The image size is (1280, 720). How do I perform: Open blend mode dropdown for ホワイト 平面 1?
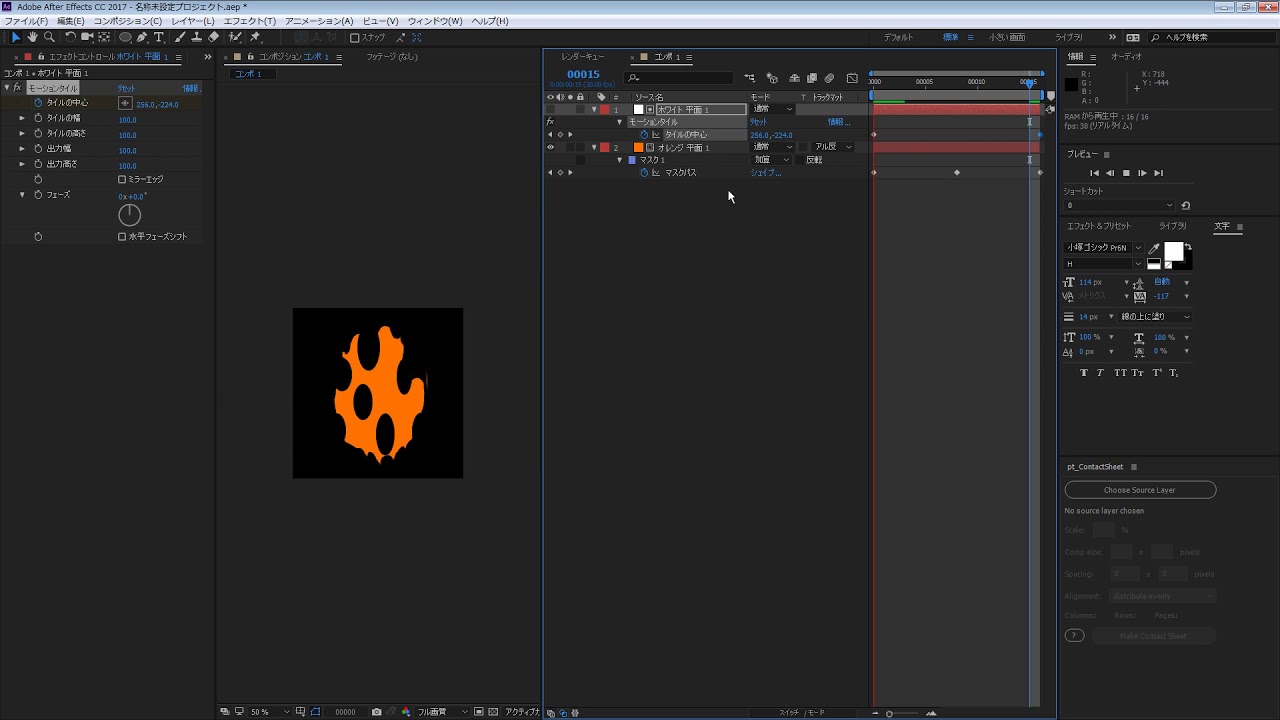coord(773,109)
